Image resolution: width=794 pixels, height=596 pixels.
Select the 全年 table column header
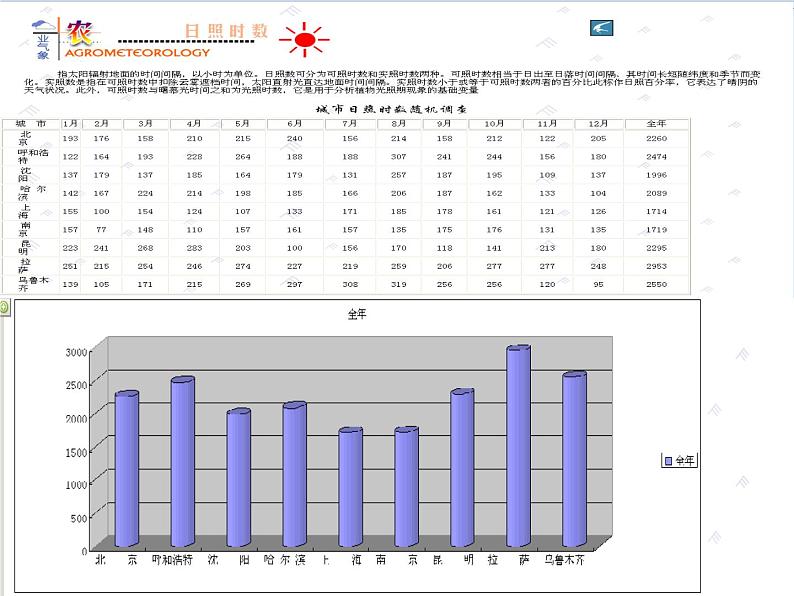(657, 123)
